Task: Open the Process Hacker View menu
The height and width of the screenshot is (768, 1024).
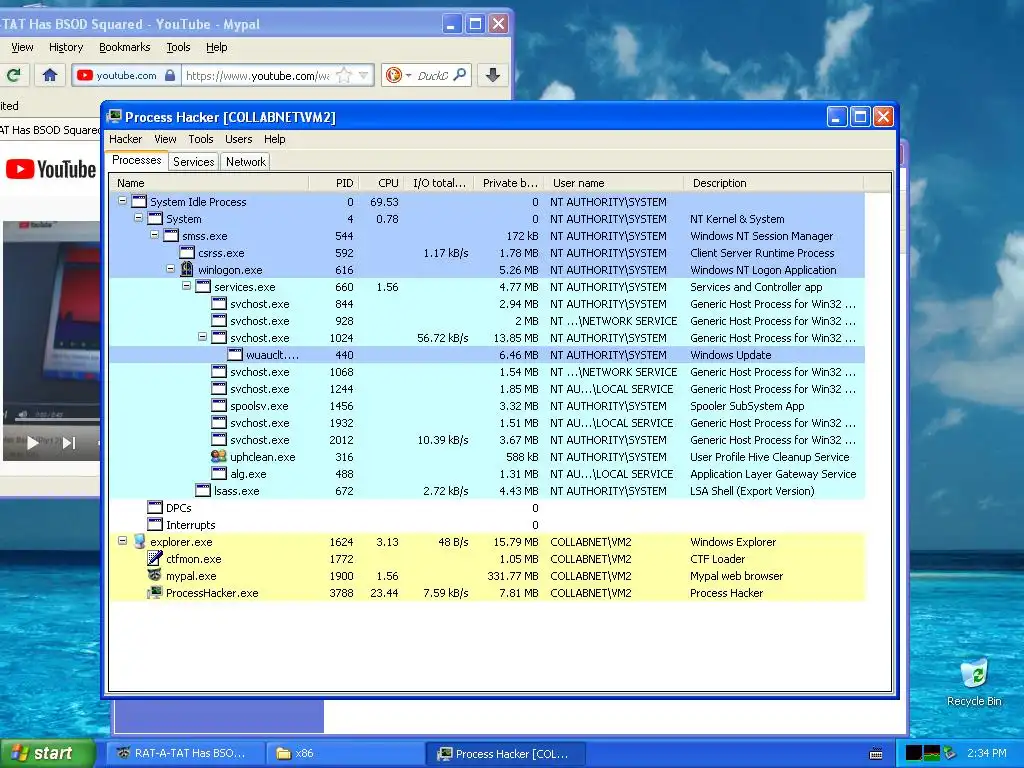Action: pyautogui.click(x=165, y=139)
